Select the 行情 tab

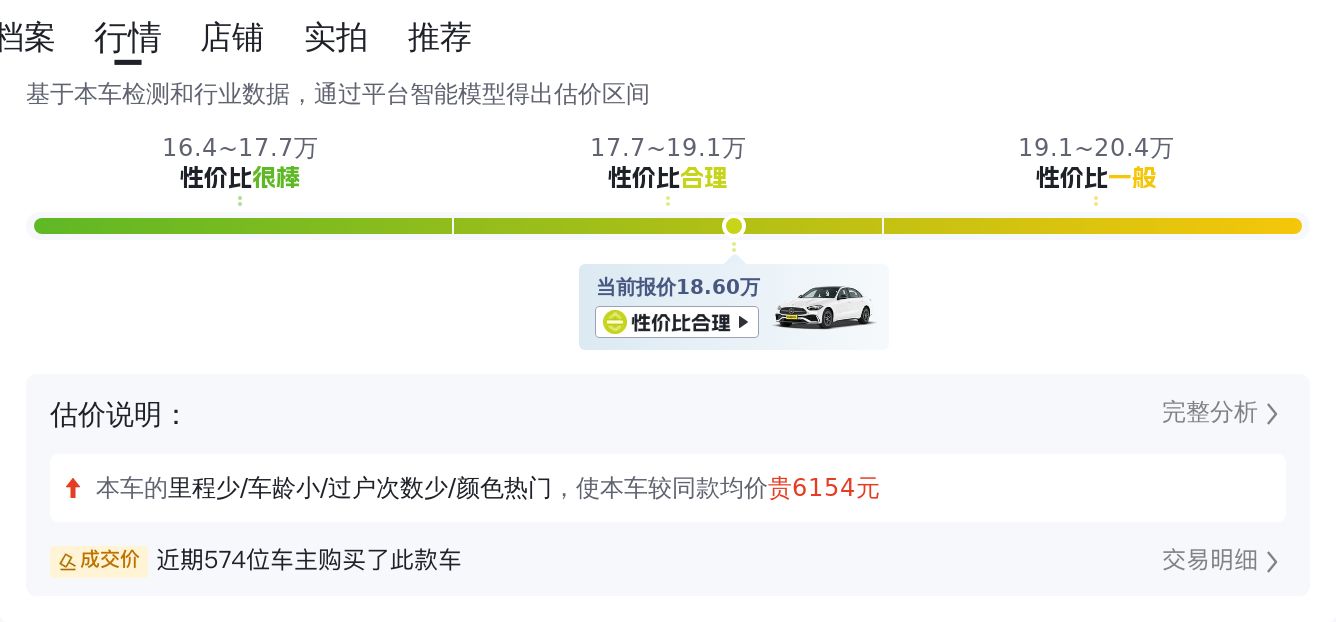(128, 38)
